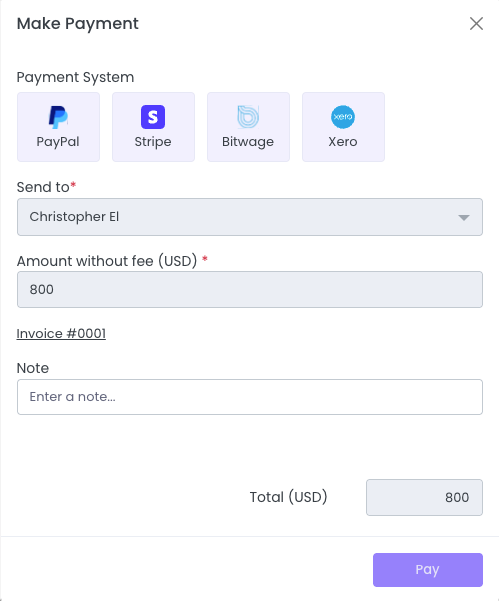Click the Bitwage text label
The height and width of the screenshot is (601, 499).
[x=248, y=142]
